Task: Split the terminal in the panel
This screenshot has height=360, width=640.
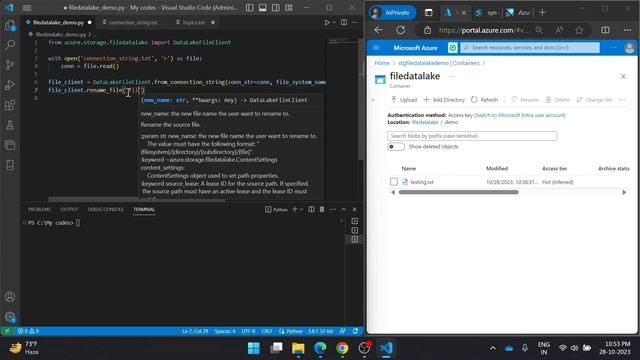Action: coord(311,209)
